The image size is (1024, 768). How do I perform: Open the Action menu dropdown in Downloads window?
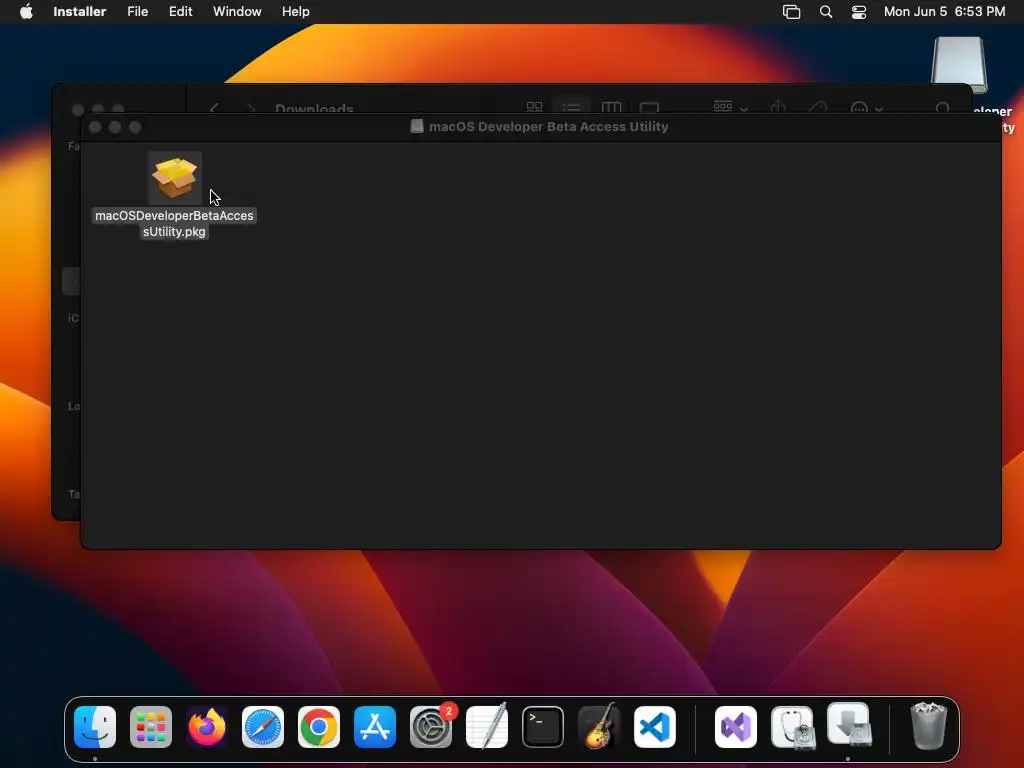click(867, 108)
